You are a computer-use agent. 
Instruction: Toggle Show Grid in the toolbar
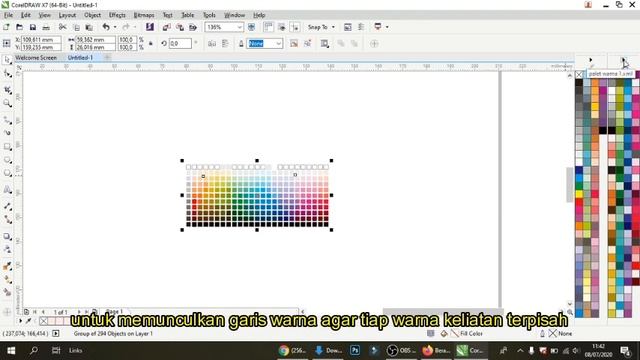282,27
